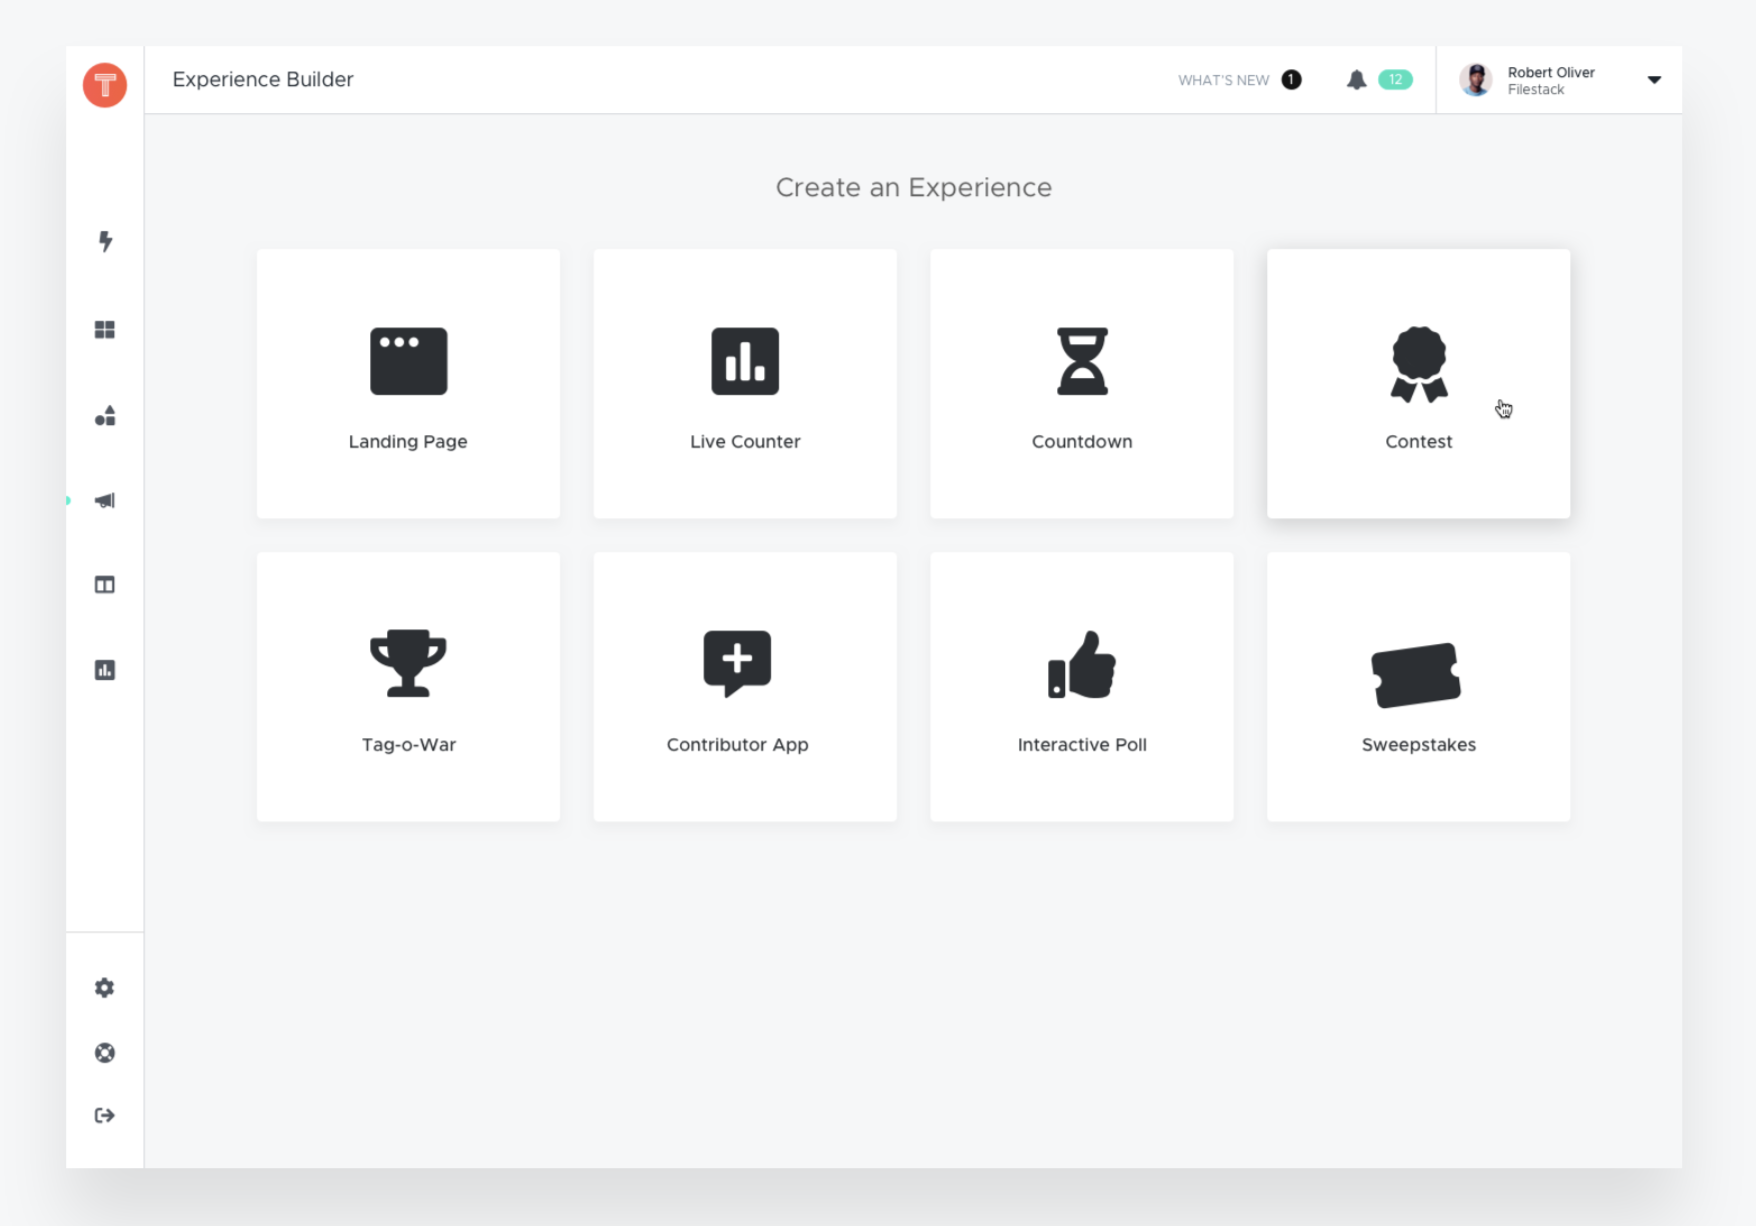Open the megaphone campaigns section
This screenshot has width=1756, height=1226.
[104, 500]
